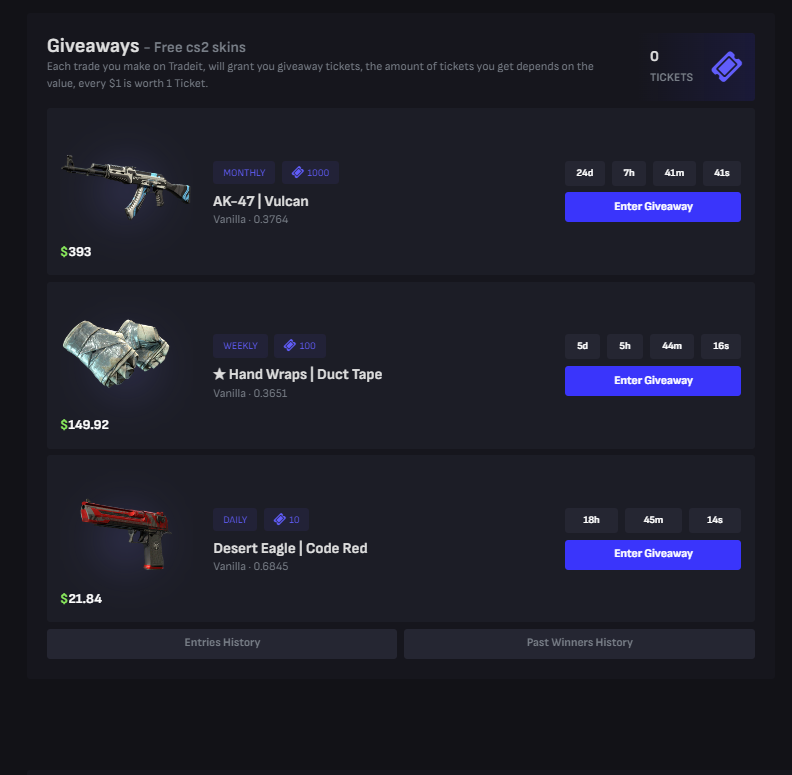Click the AK-47 | Vulcan title
Viewport: 792px width, 775px height.
click(x=261, y=201)
